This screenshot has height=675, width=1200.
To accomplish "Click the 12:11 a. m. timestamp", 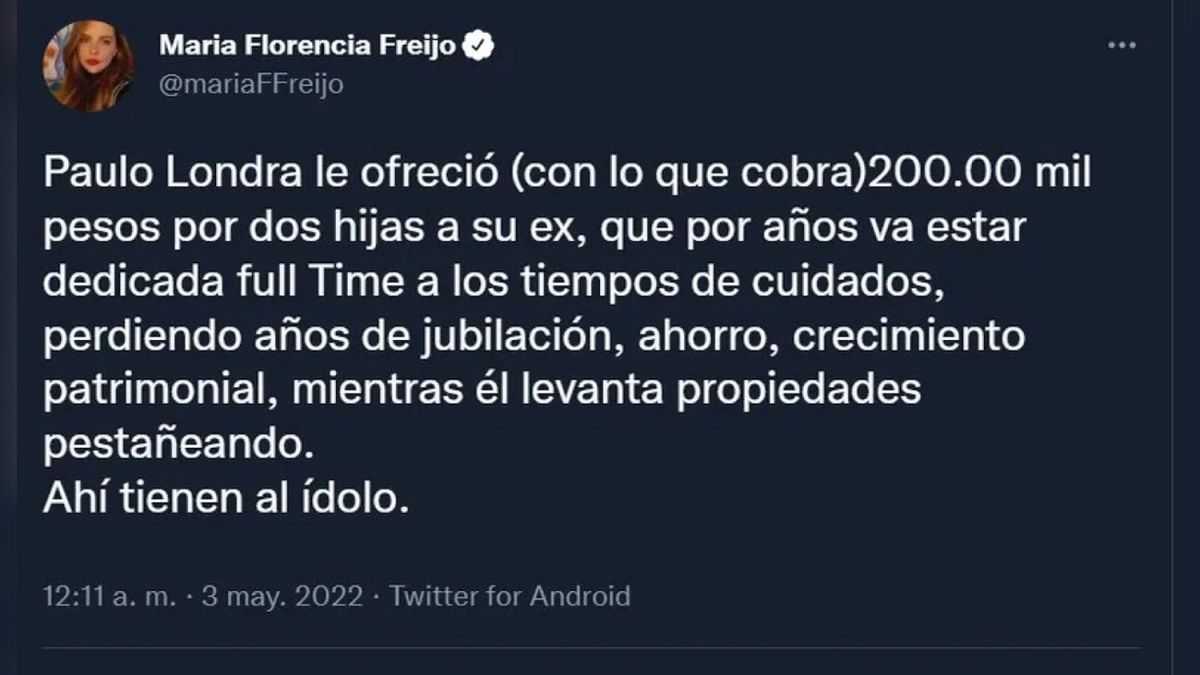I will (109, 597).
